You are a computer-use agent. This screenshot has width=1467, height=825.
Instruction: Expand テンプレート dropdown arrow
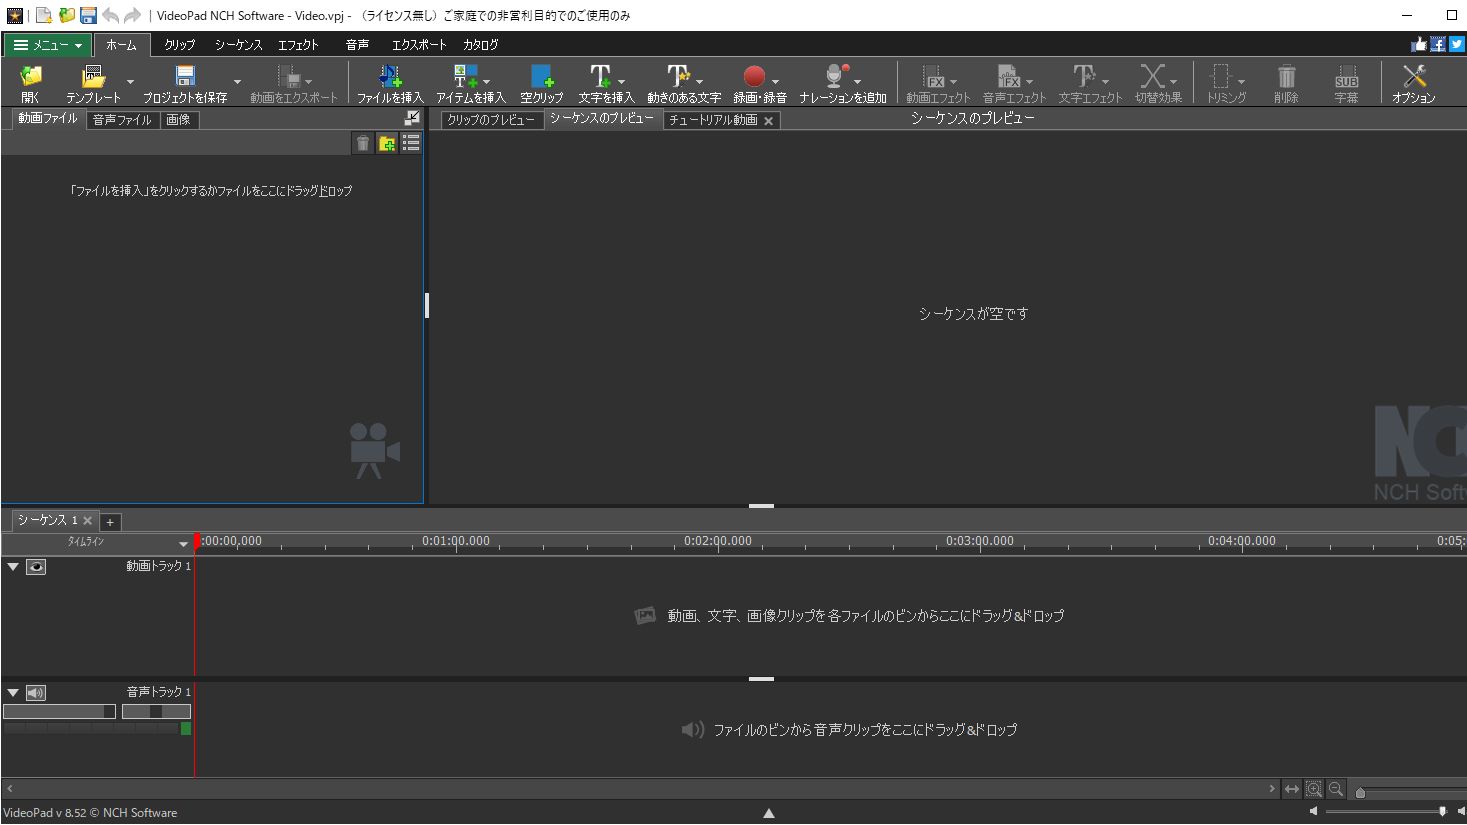point(130,82)
